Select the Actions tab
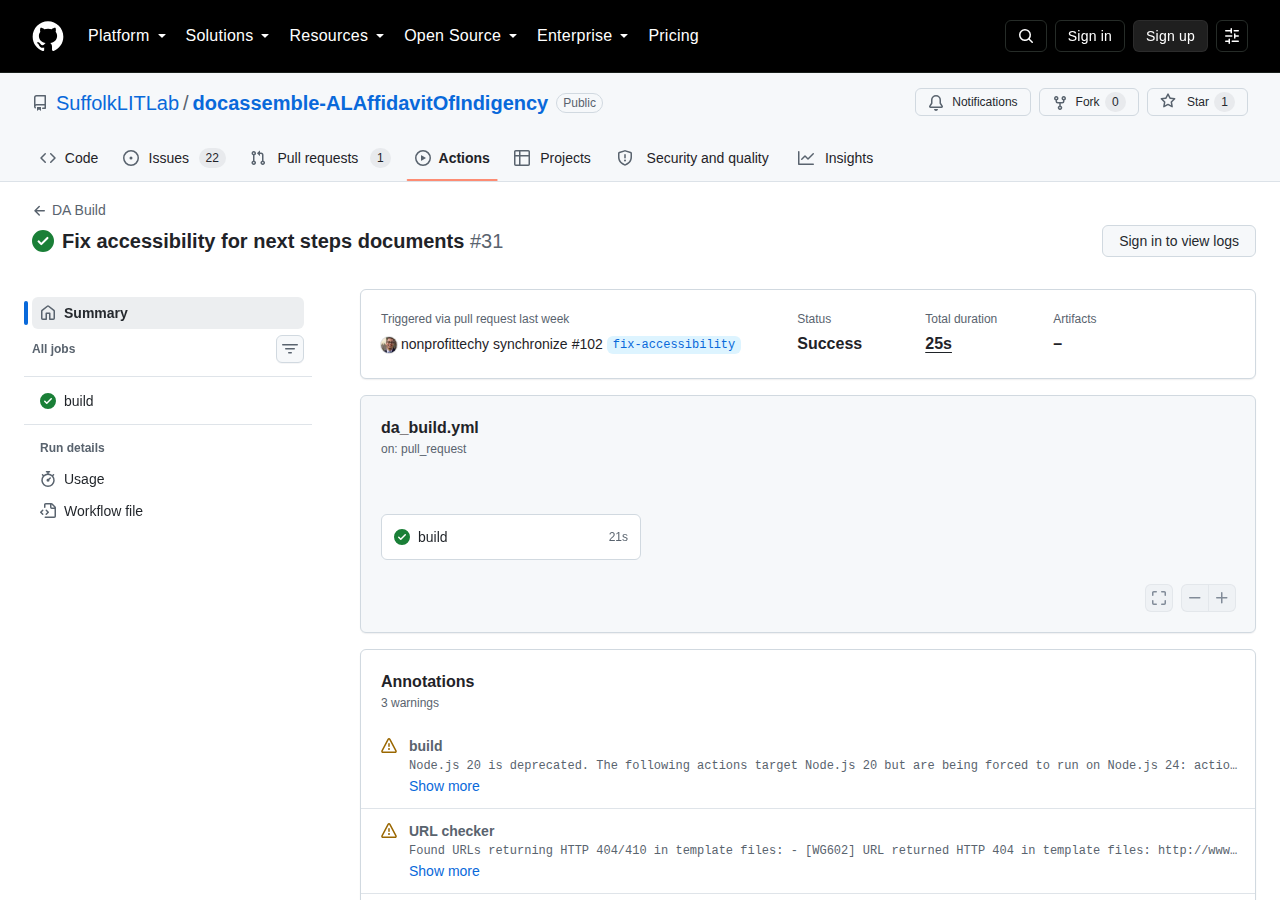Image resolution: width=1280 pixels, height=900 pixels. tap(452, 158)
